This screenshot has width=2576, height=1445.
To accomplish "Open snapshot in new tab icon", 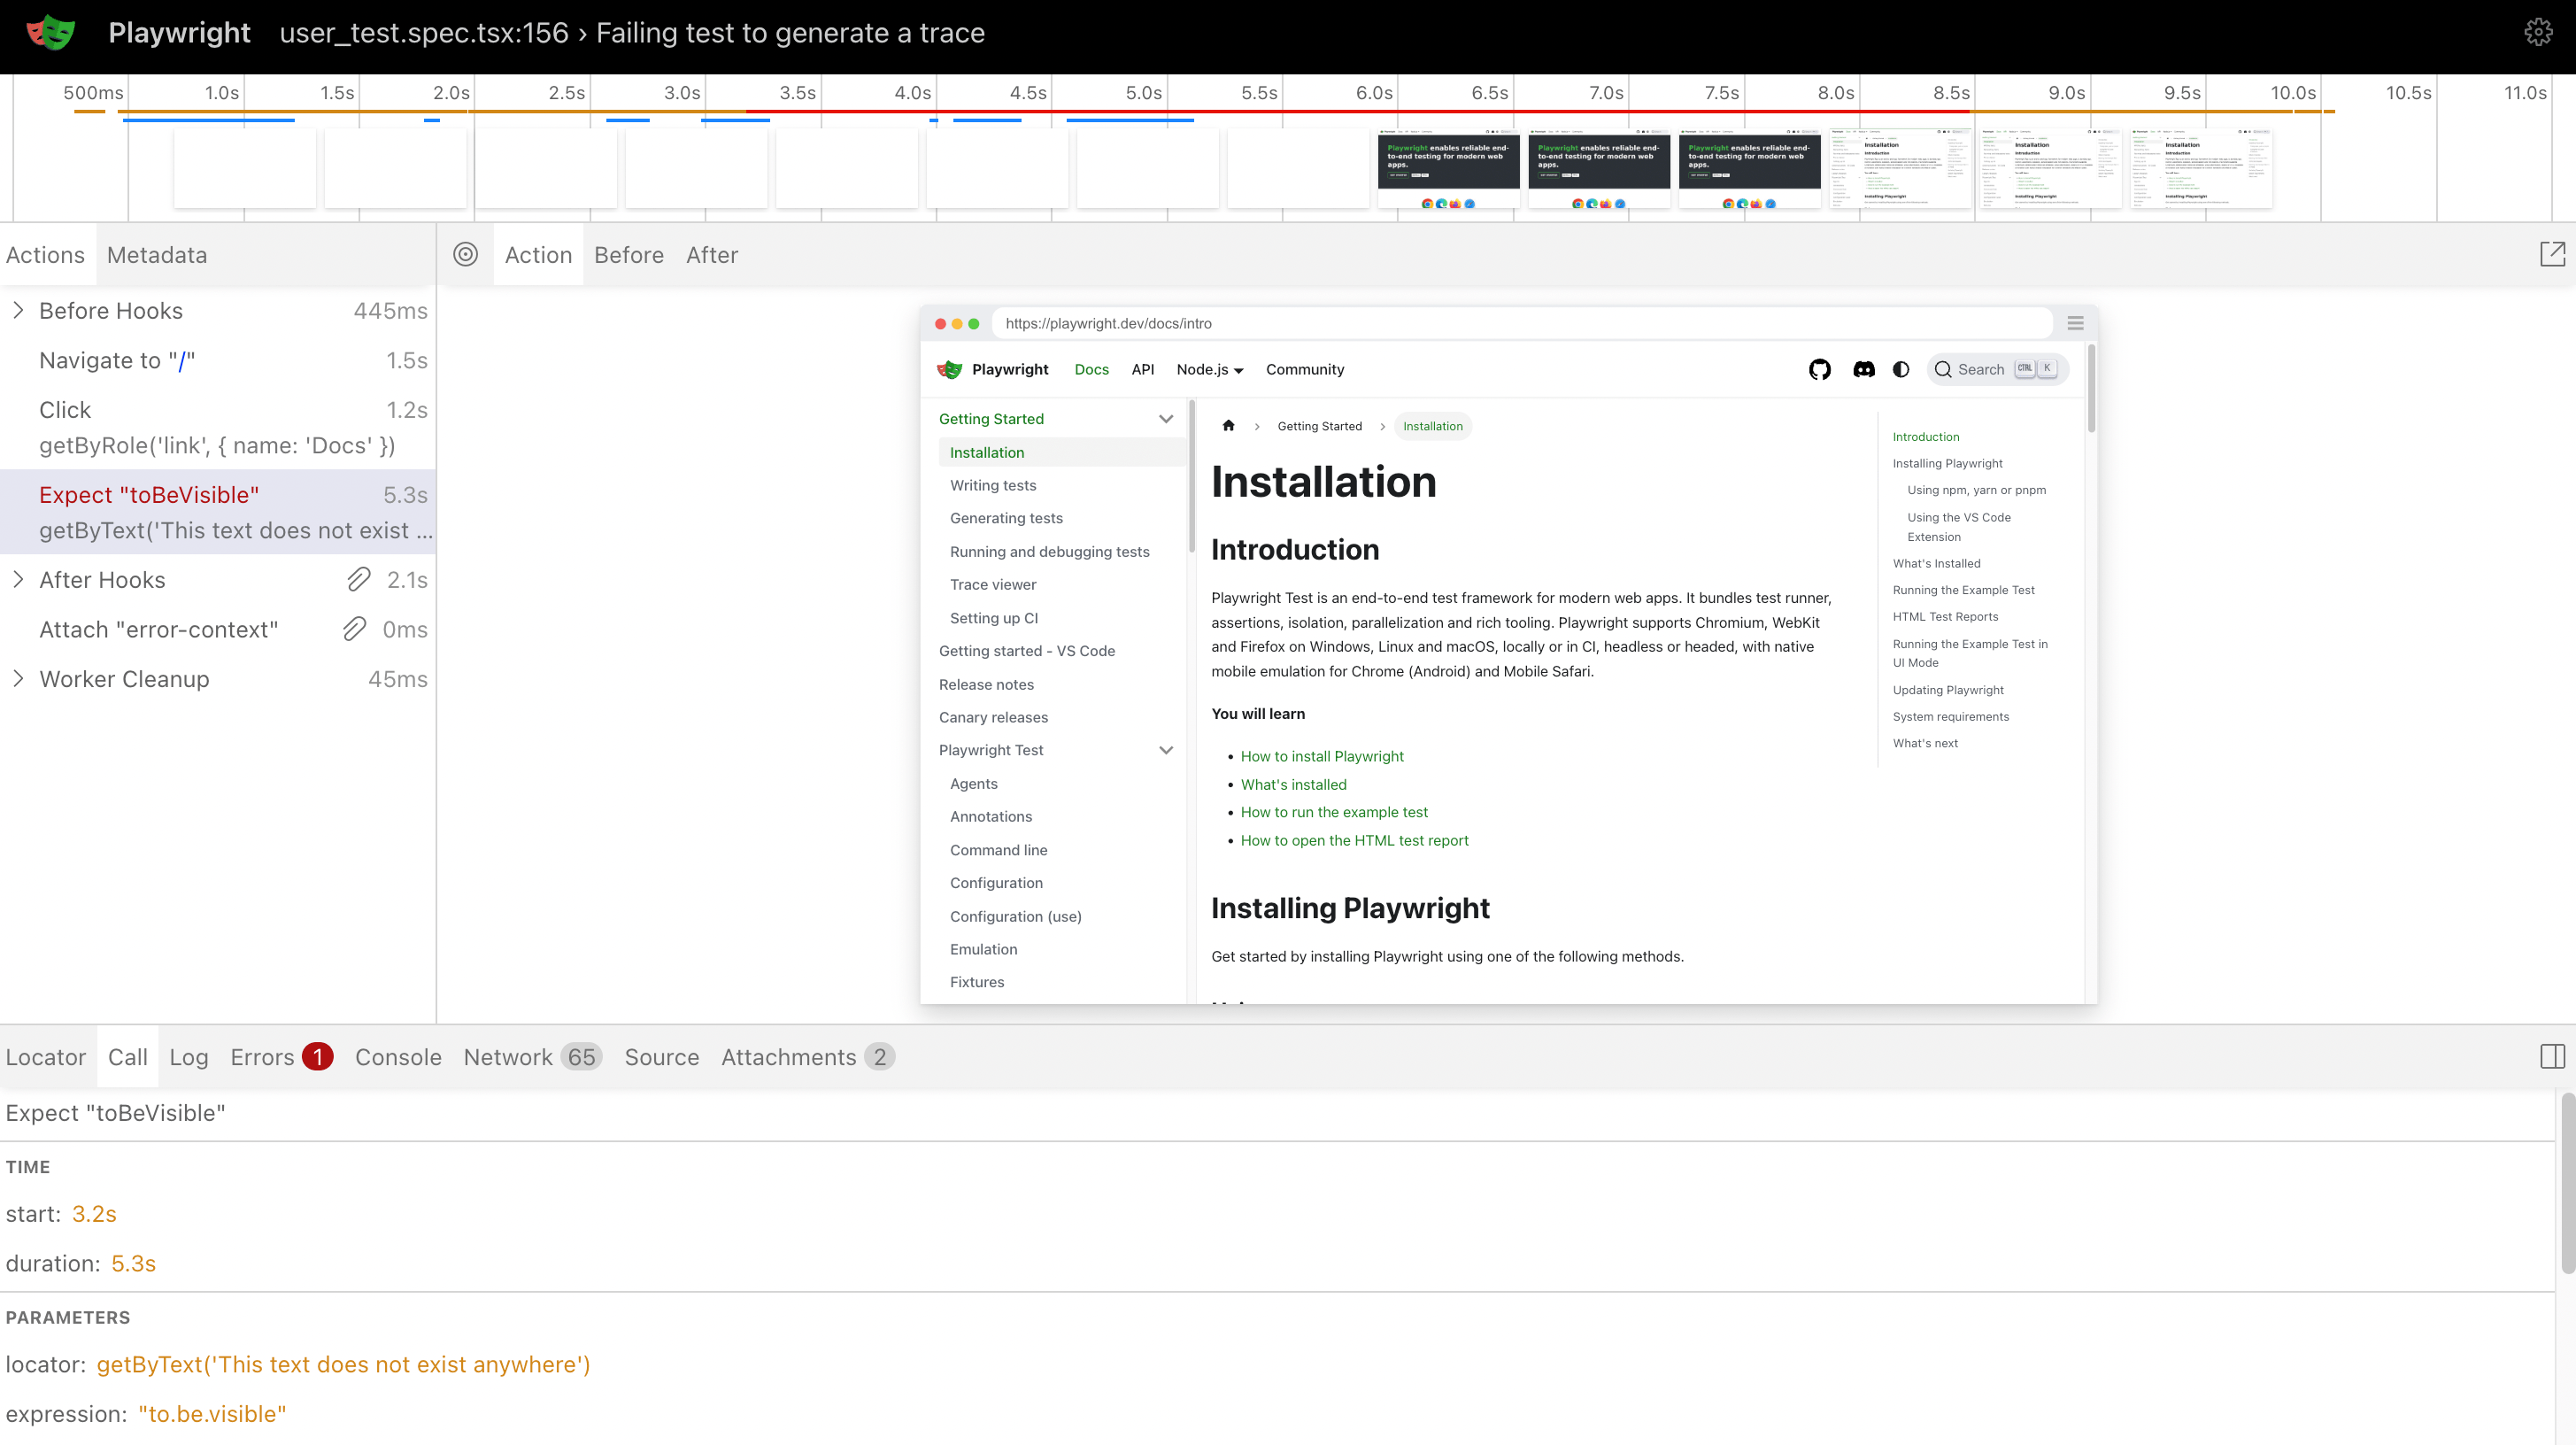I will pos(2552,255).
